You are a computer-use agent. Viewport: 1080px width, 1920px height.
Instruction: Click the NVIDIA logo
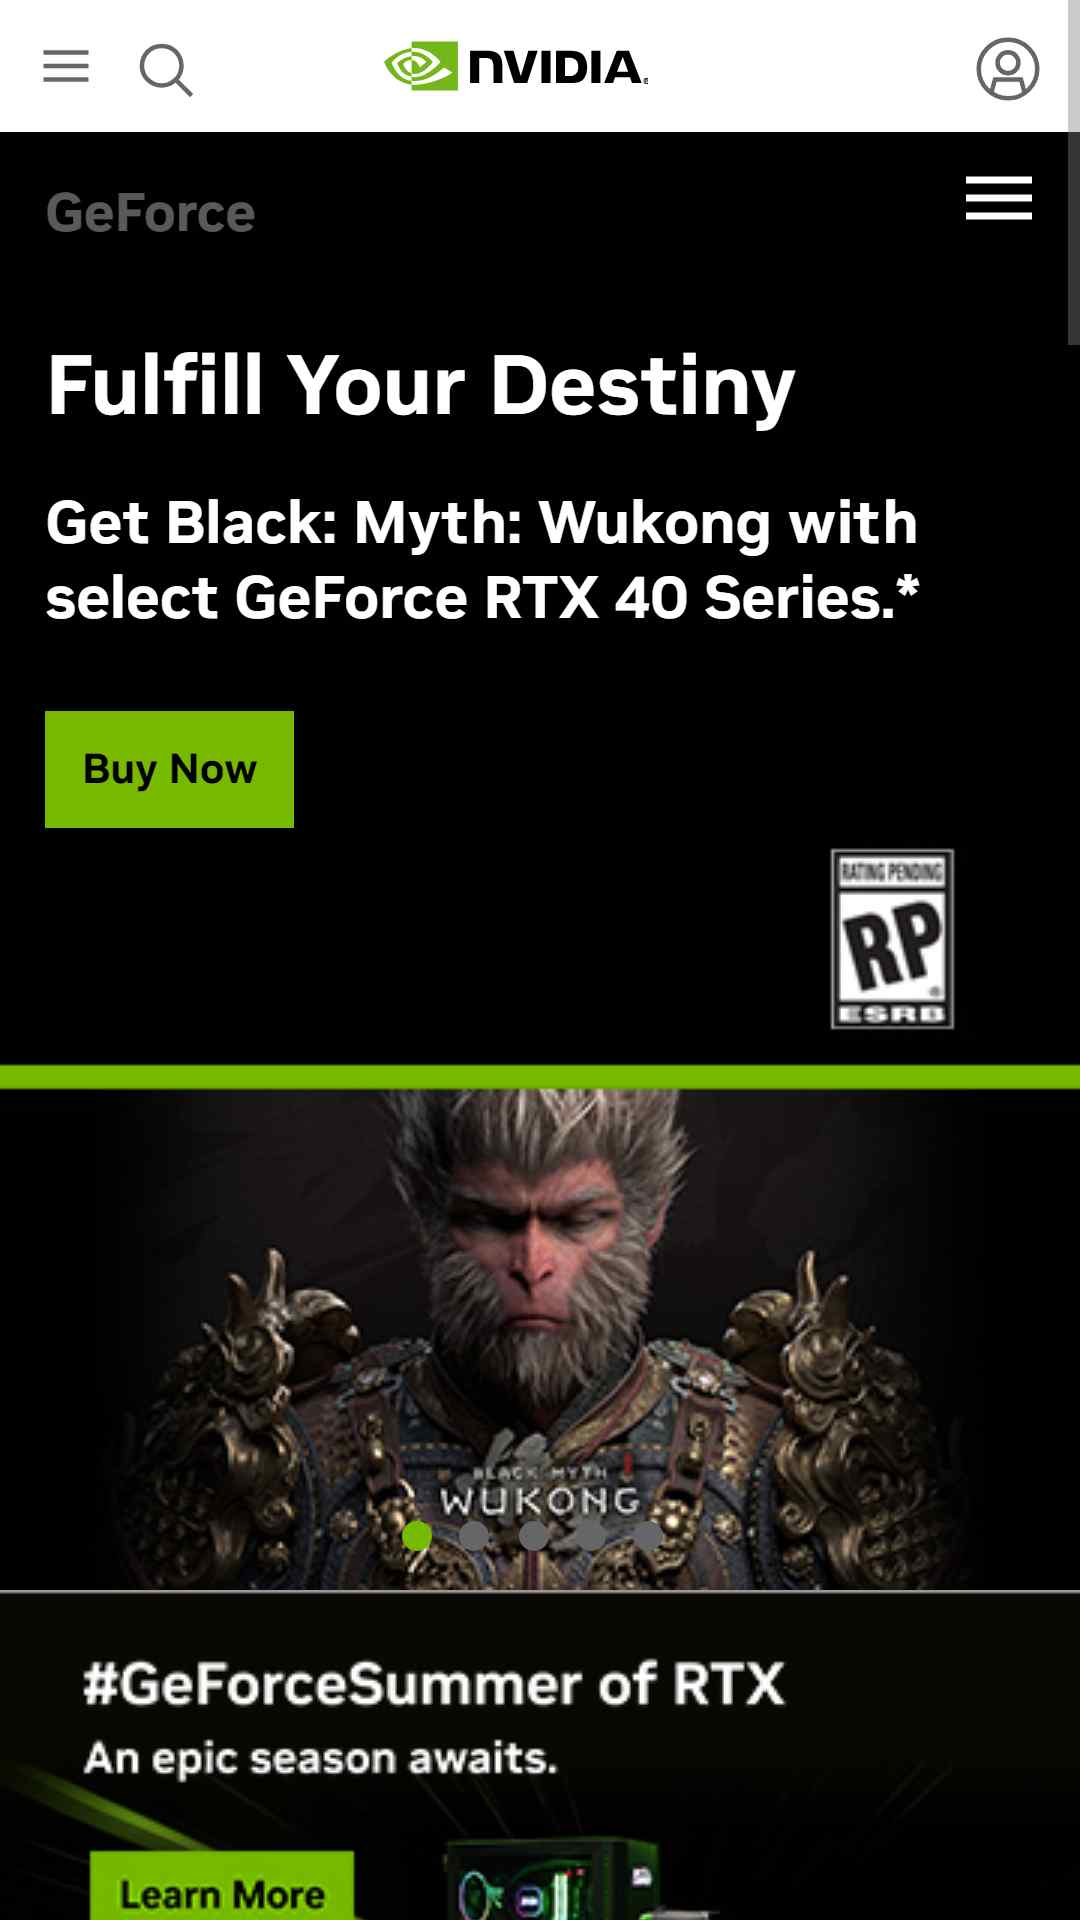(x=517, y=67)
